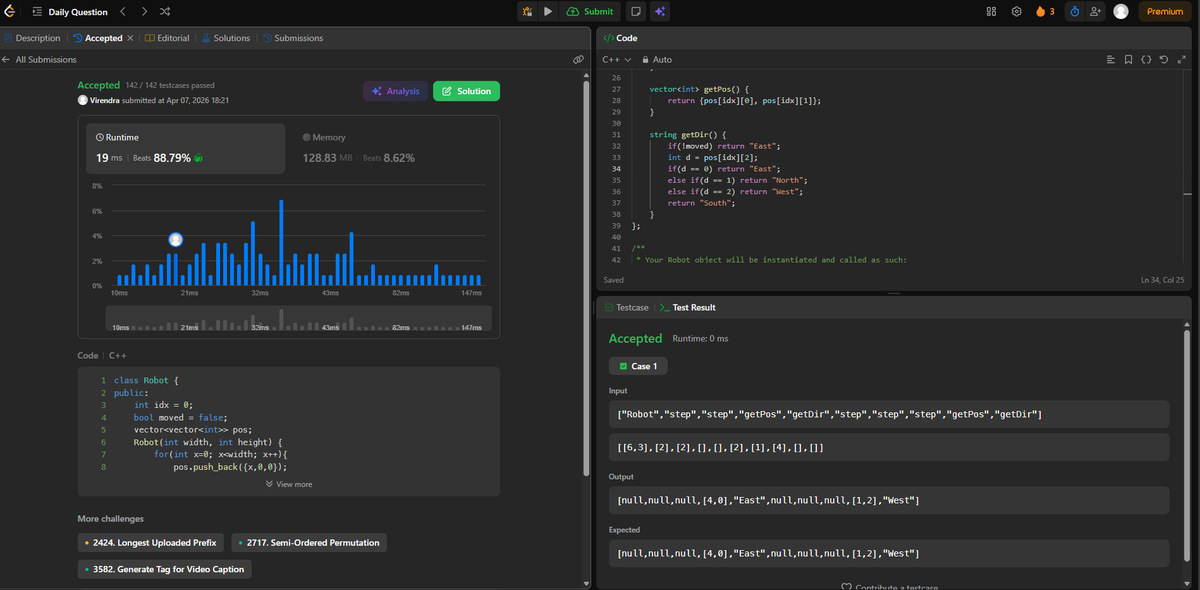The image size is (1200, 590).
Task: Click the Expected result text box
Action: pos(888,553)
